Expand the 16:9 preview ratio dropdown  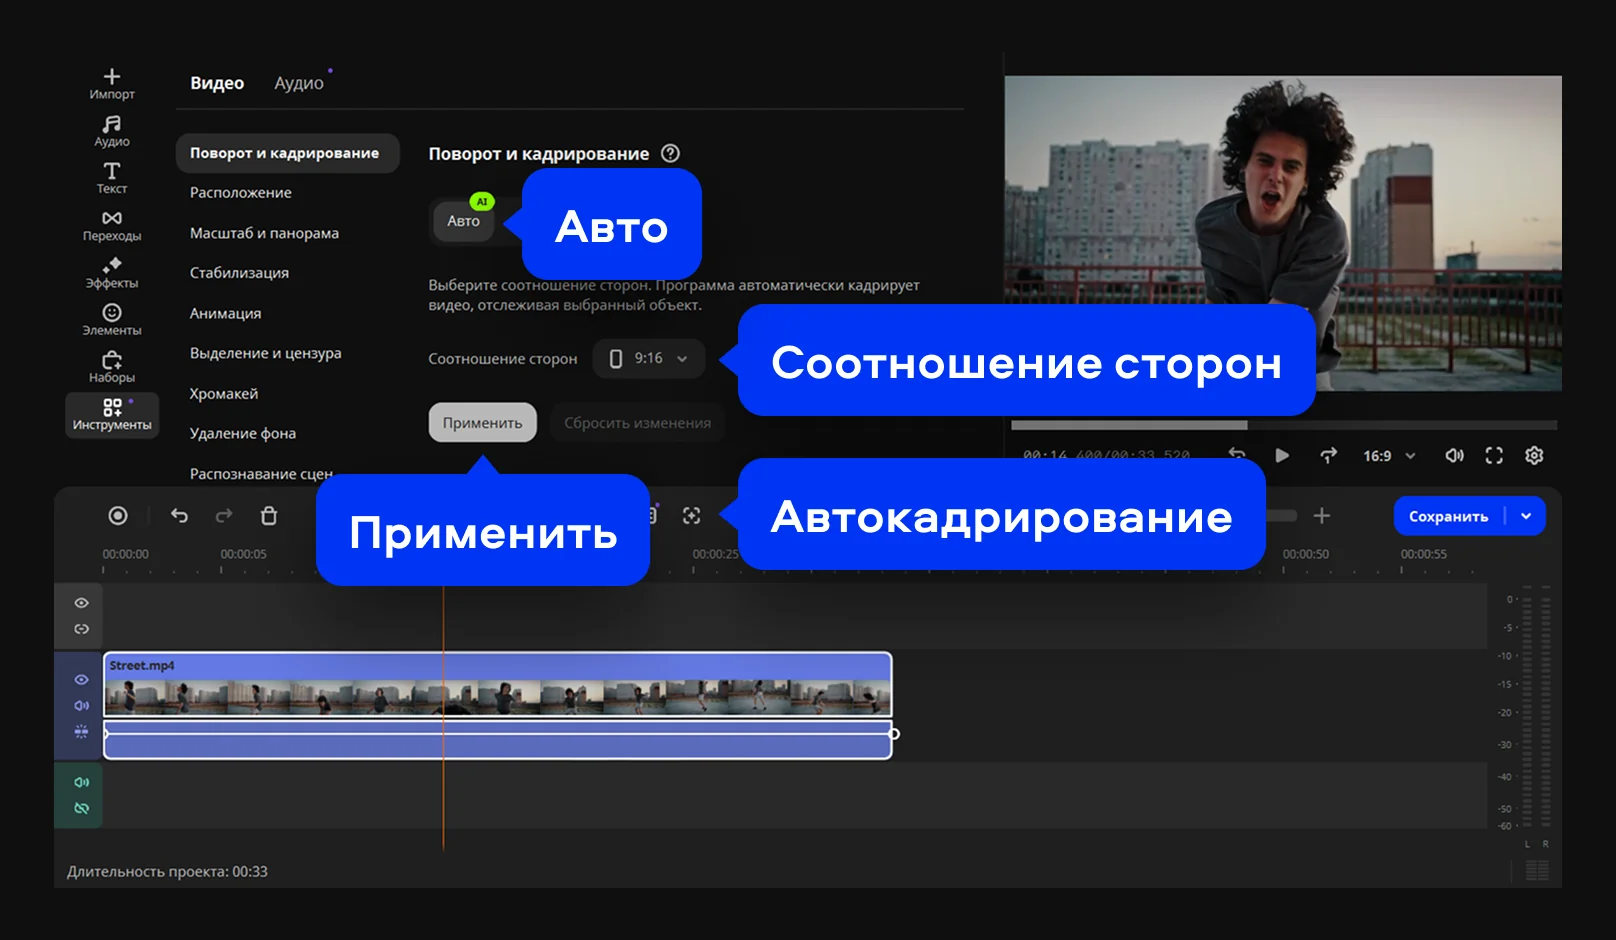[1389, 456]
